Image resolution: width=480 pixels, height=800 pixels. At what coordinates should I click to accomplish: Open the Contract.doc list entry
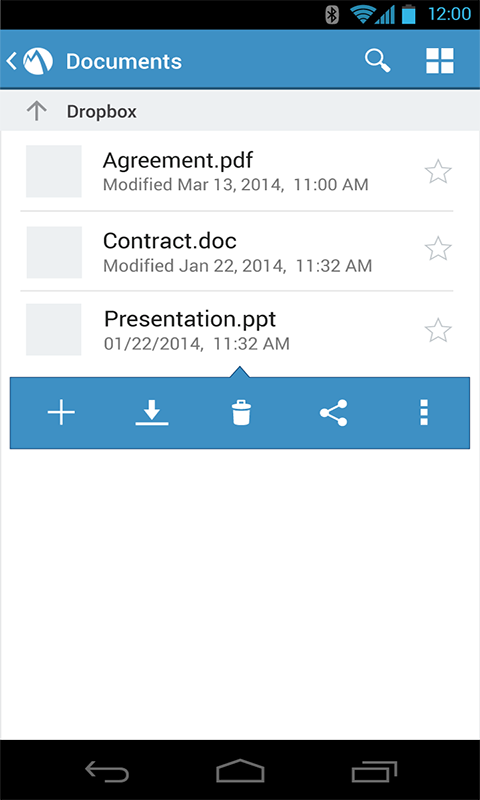(x=237, y=251)
